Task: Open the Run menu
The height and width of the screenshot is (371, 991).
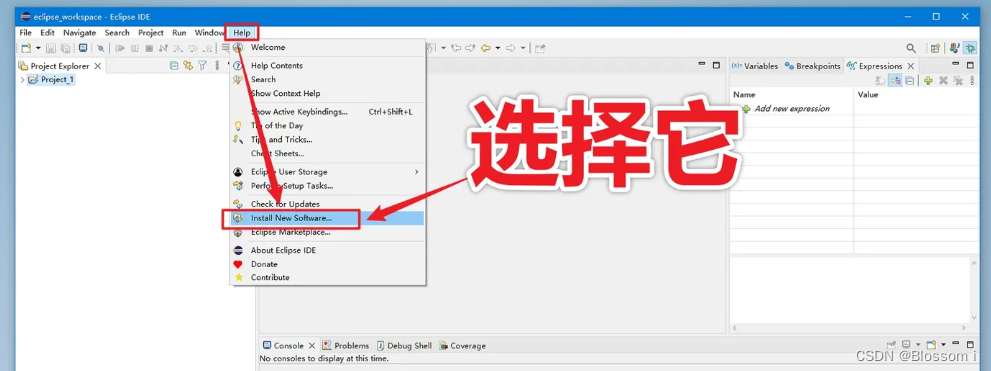Action: coord(179,33)
